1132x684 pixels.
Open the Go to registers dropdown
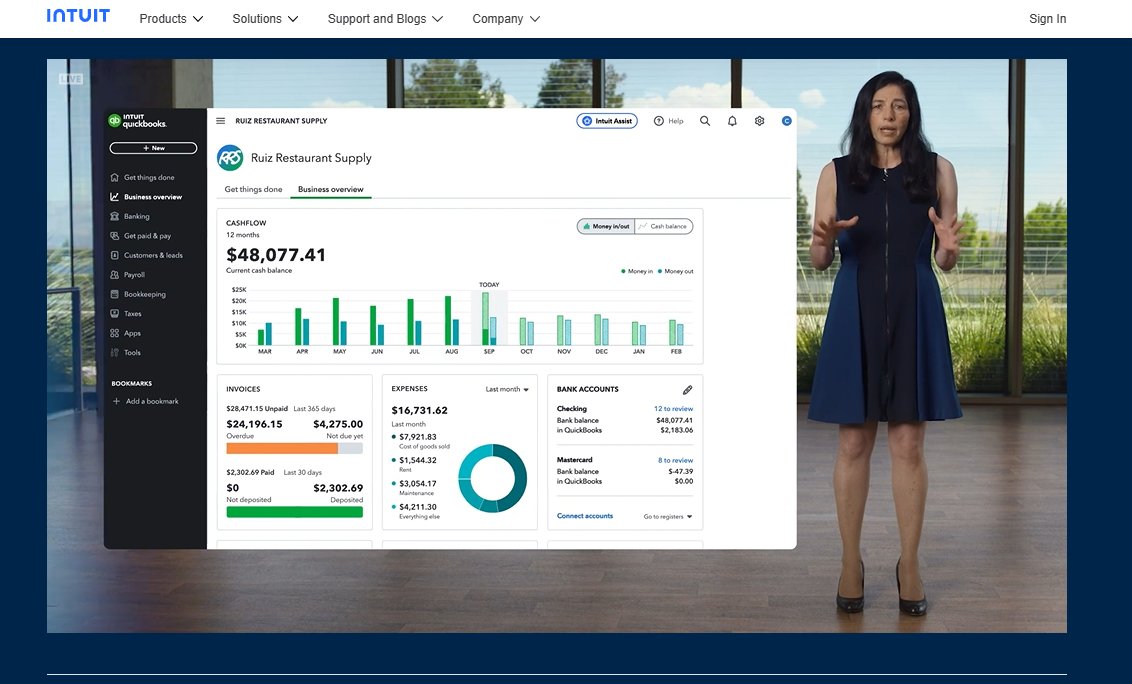pos(668,516)
